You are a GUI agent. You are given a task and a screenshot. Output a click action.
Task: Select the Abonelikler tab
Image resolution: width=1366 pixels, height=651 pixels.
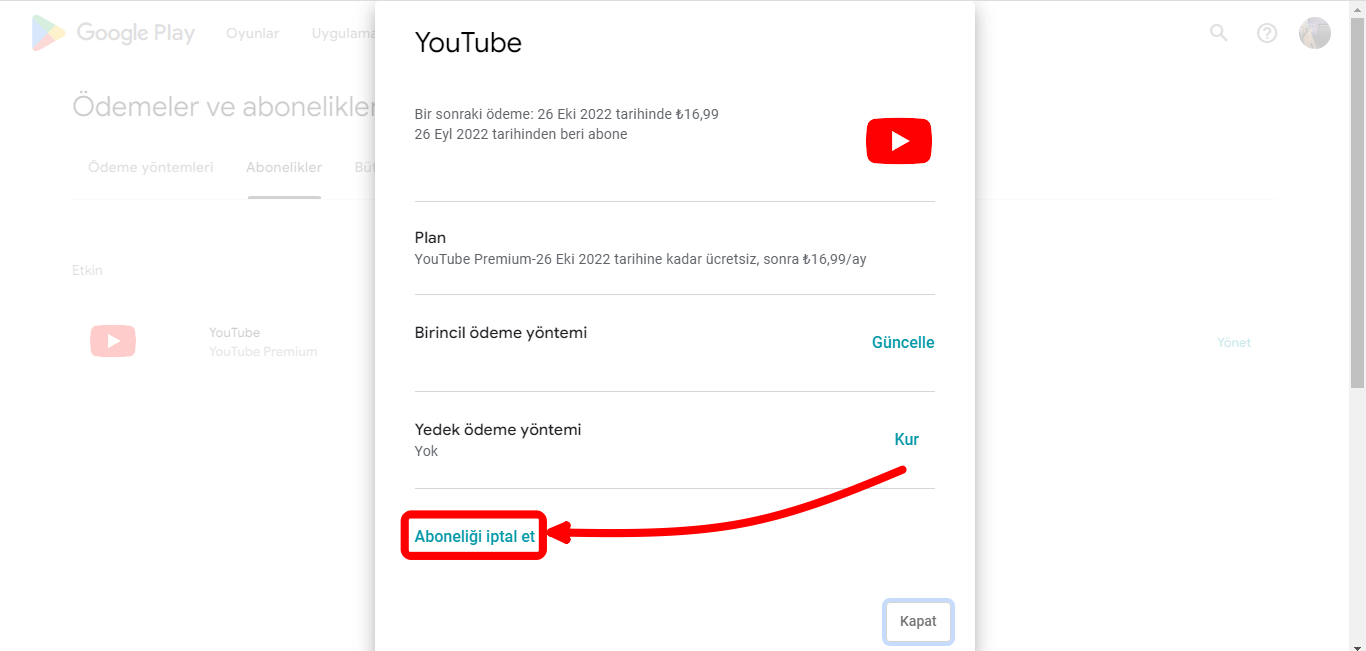click(x=284, y=167)
